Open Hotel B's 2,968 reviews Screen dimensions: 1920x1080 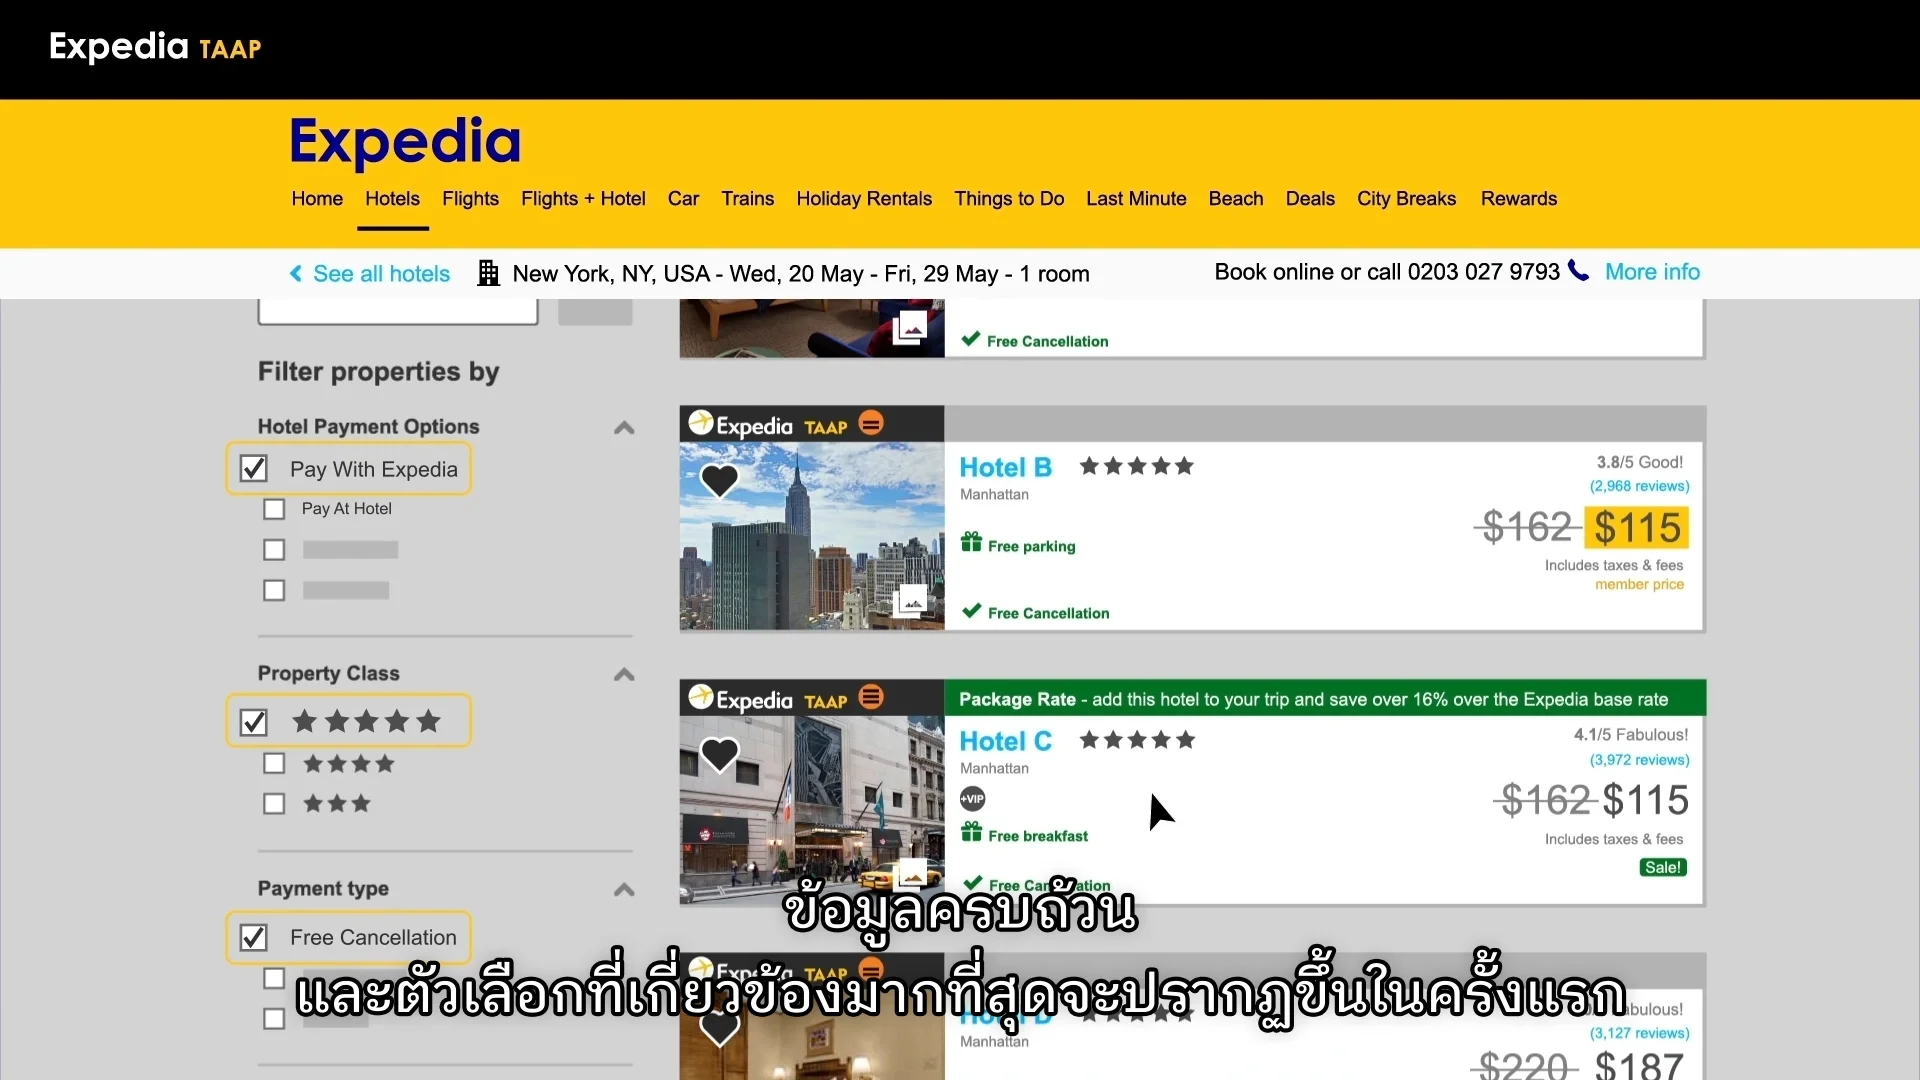1637,486
